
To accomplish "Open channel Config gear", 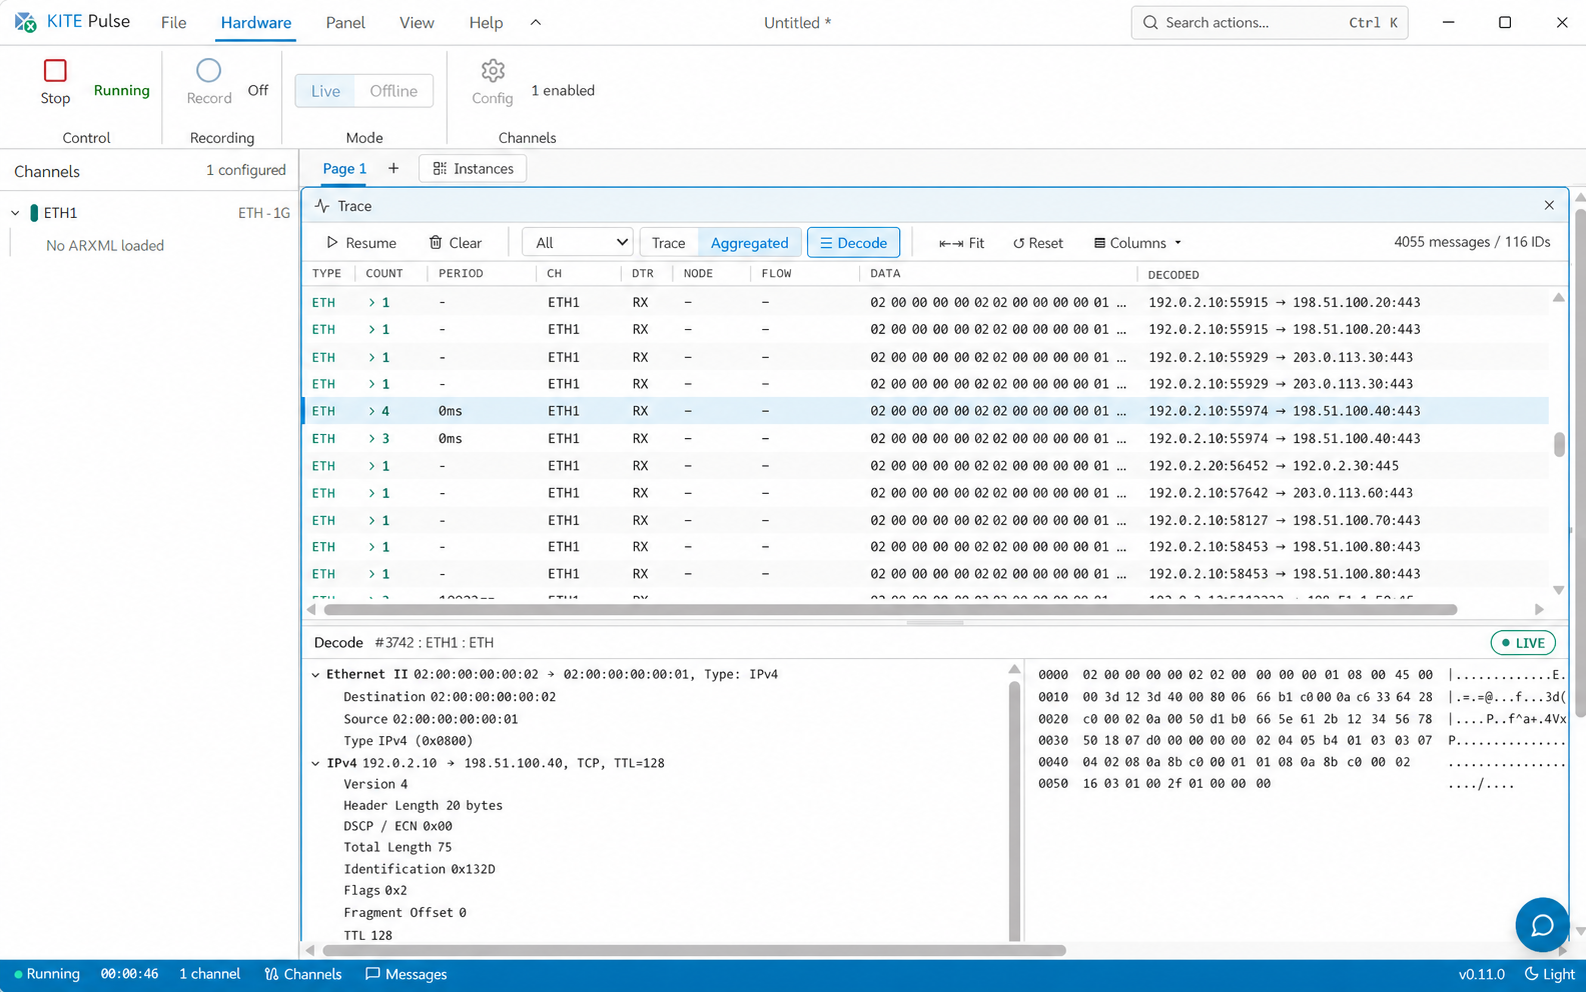I will coord(492,82).
